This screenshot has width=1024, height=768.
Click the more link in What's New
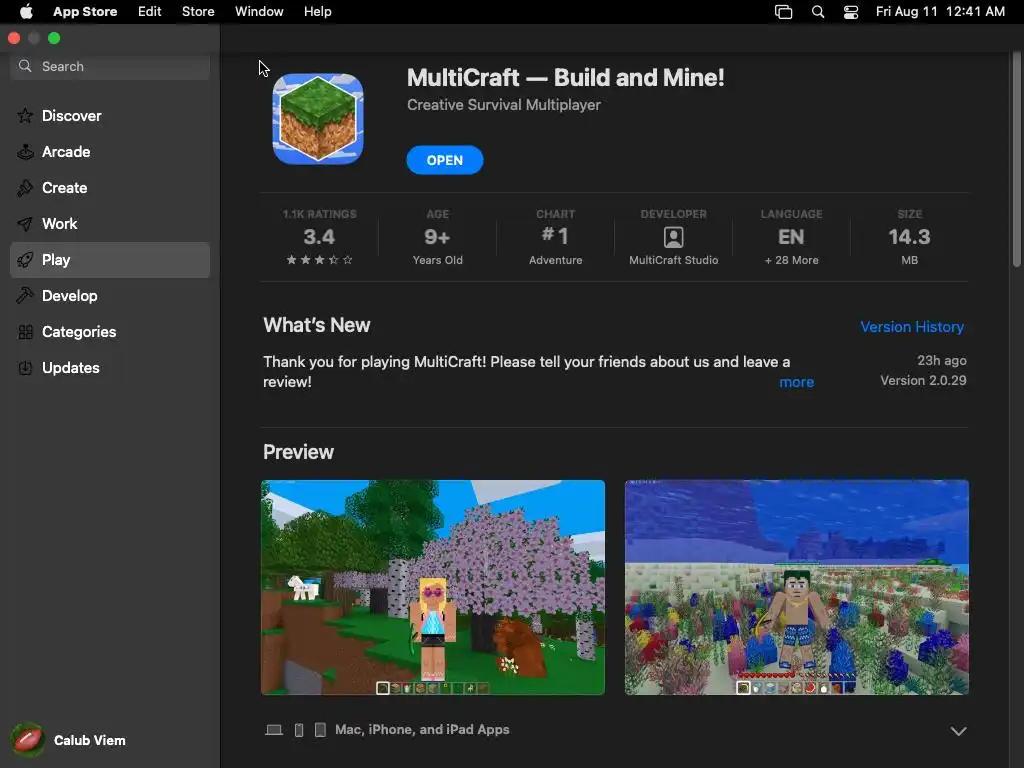coord(797,382)
